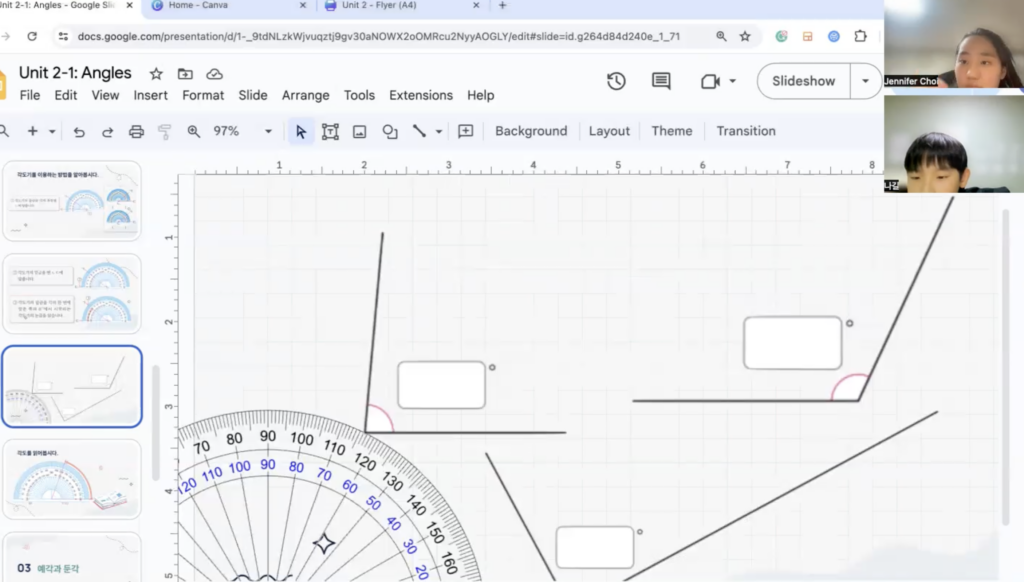Select the Text box tool

click(330, 131)
